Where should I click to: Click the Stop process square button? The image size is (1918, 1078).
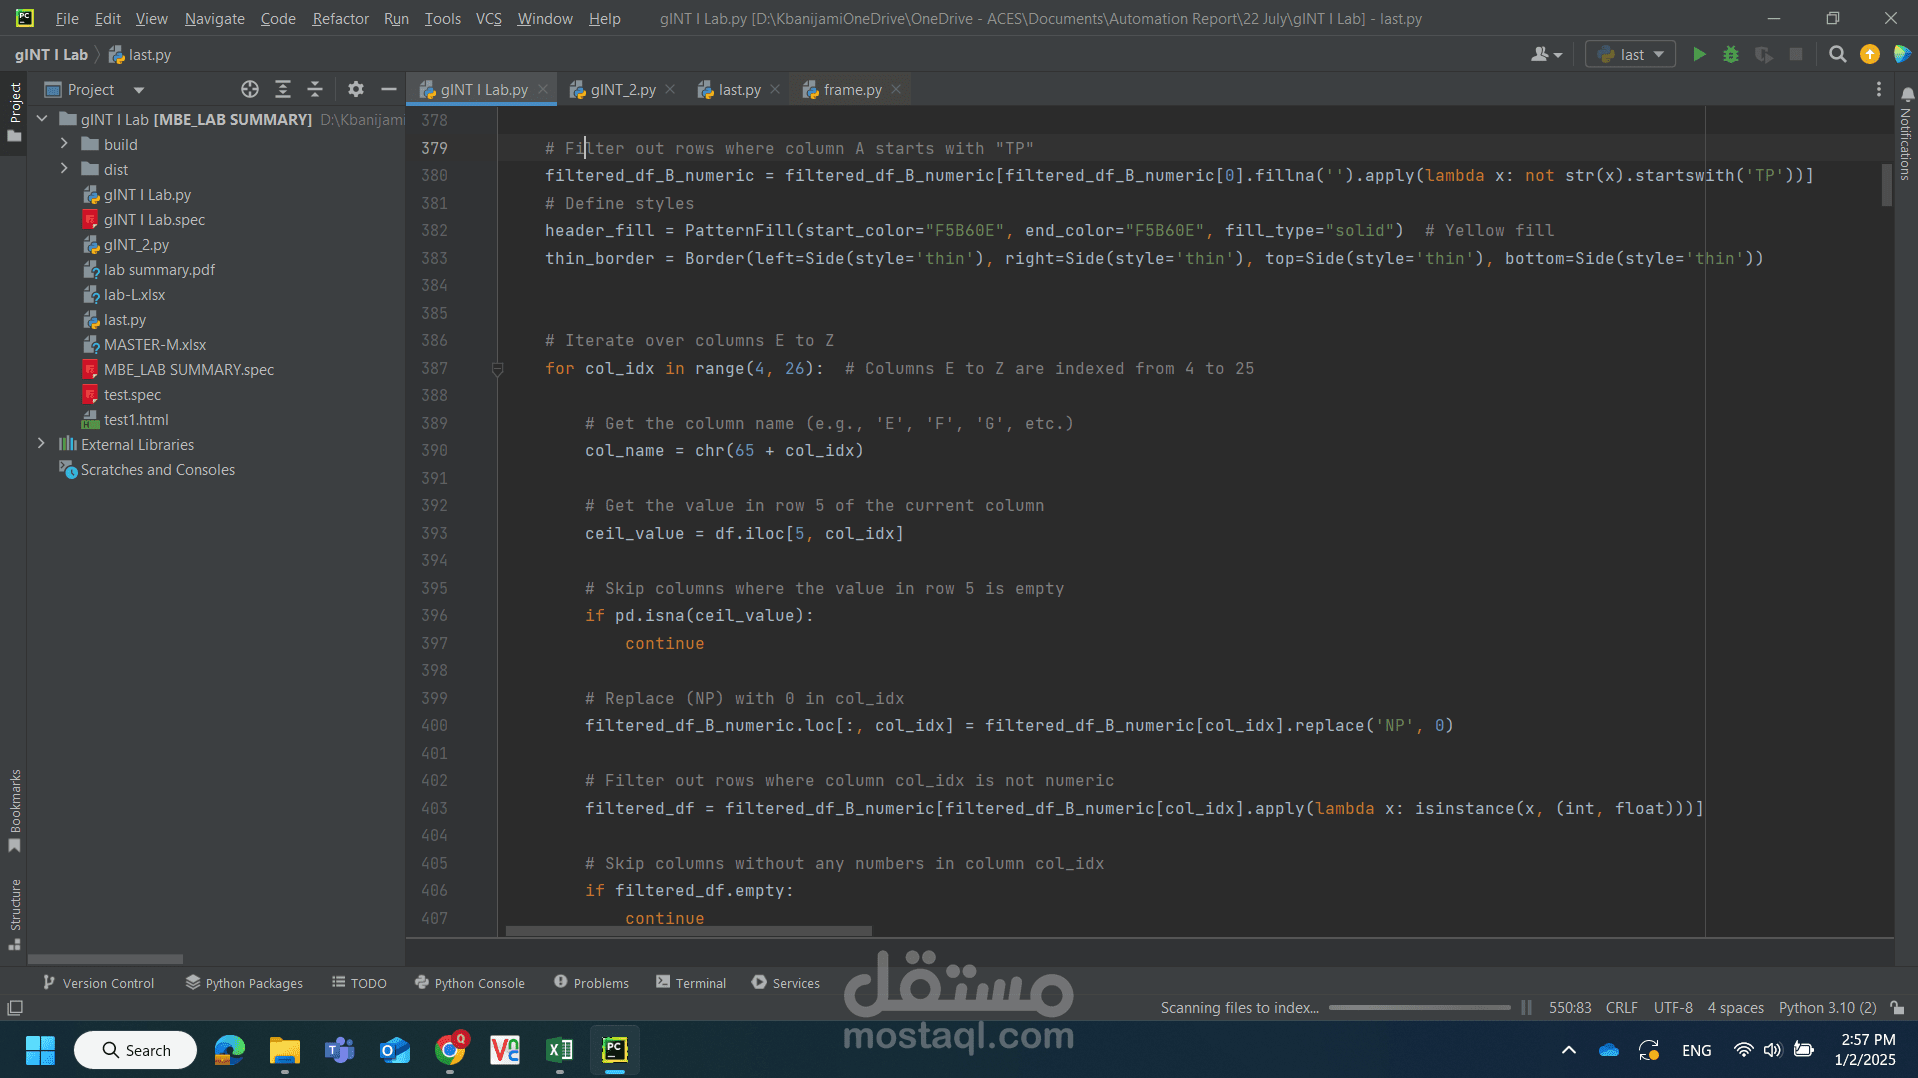pos(1796,54)
